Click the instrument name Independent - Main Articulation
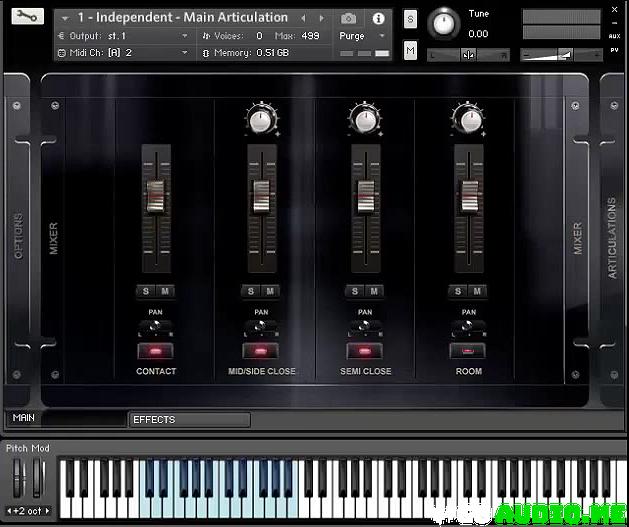Image resolution: width=629 pixels, height=527 pixels. pyautogui.click(x=183, y=18)
